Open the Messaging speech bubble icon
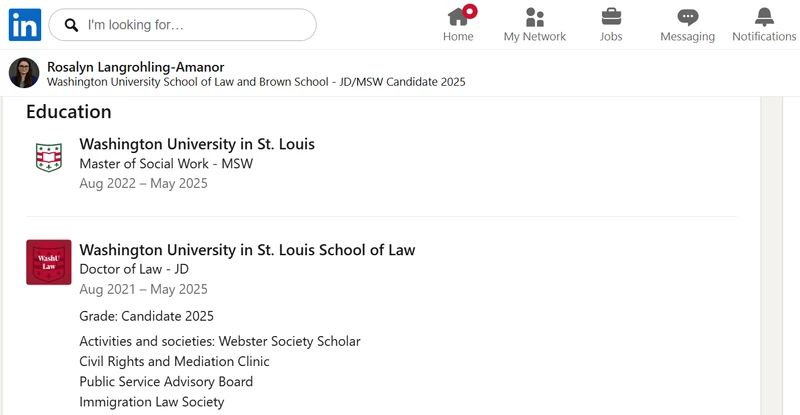This screenshot has width=800, height=415. [688, 17]
